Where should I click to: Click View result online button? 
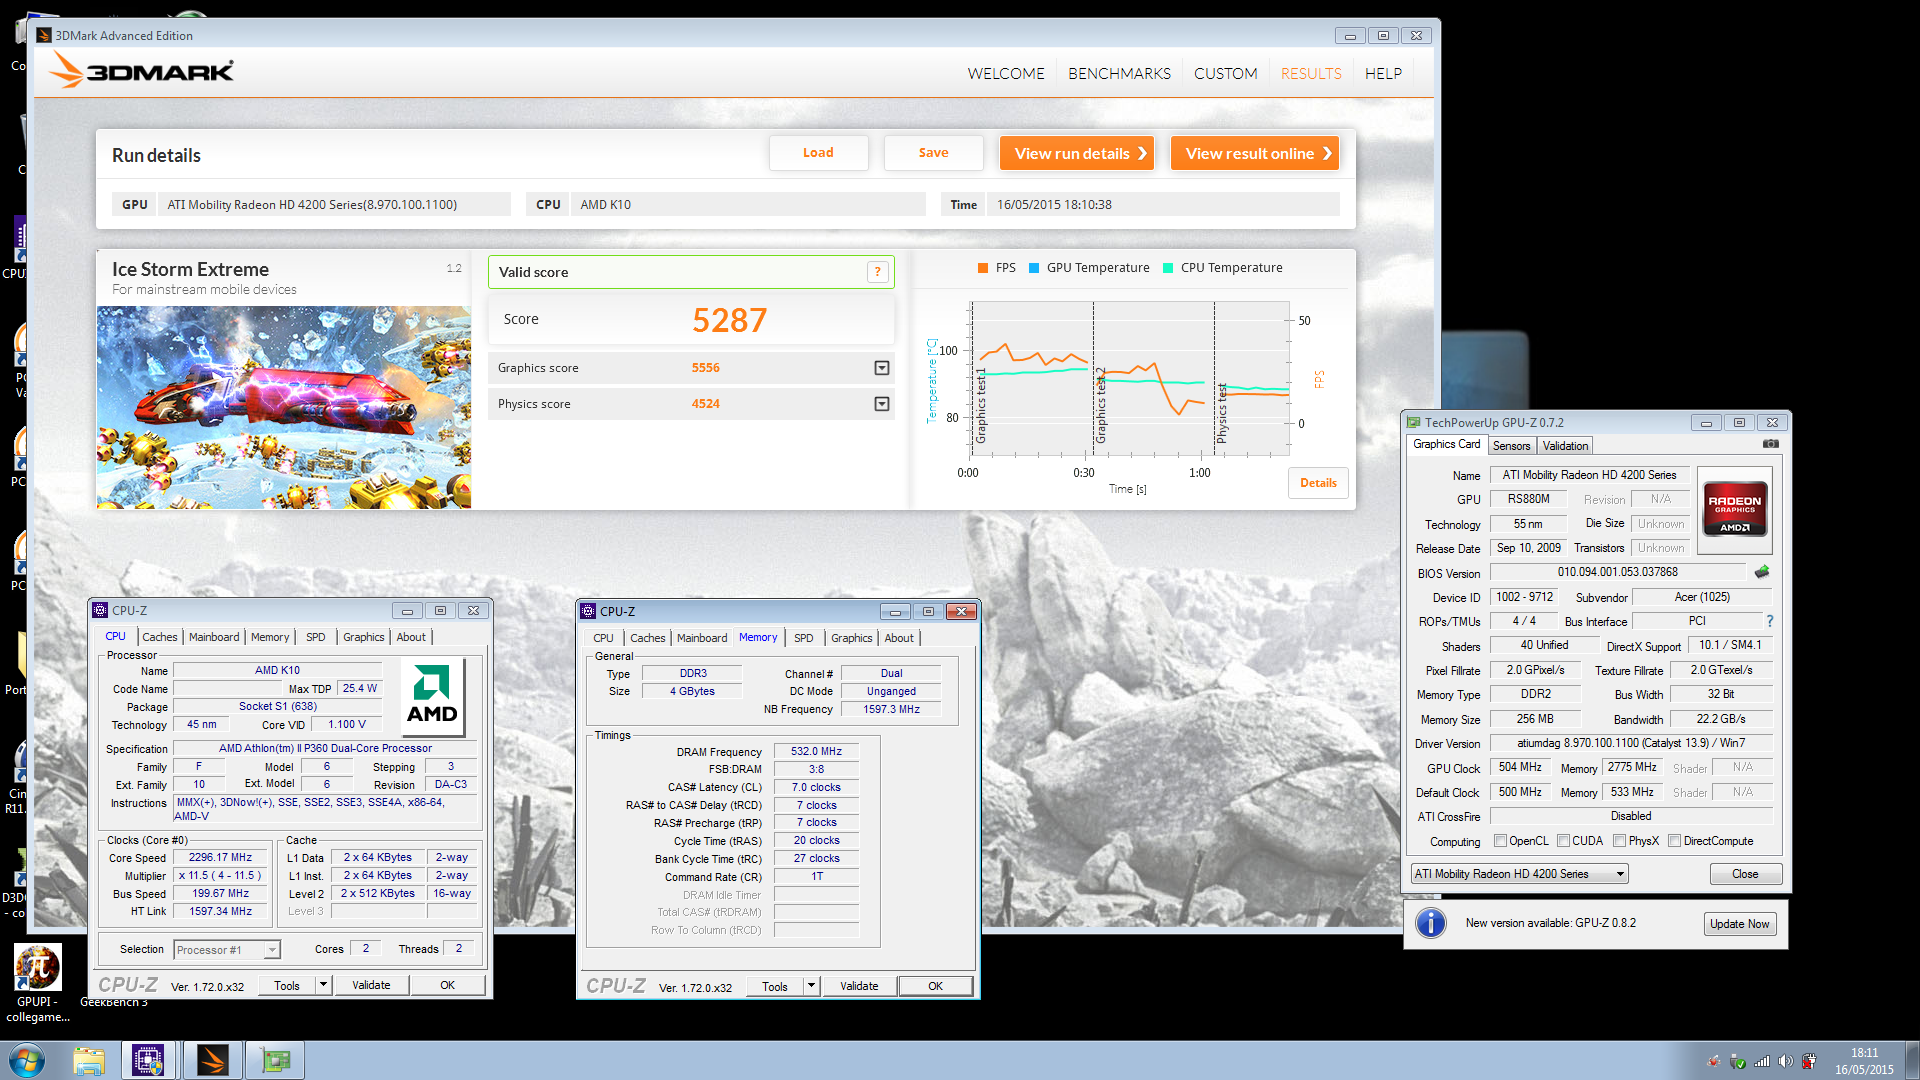coord(1254,153)
